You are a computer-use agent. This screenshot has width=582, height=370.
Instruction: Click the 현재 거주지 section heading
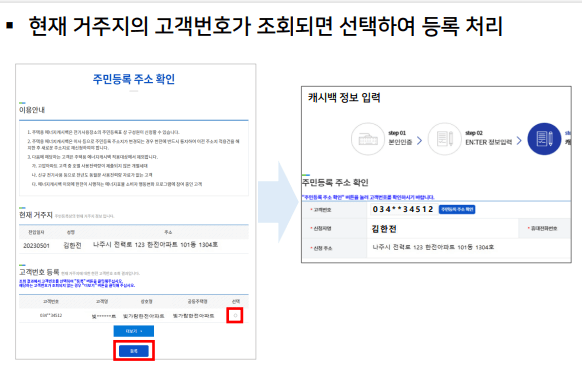[x=36, y=215]
